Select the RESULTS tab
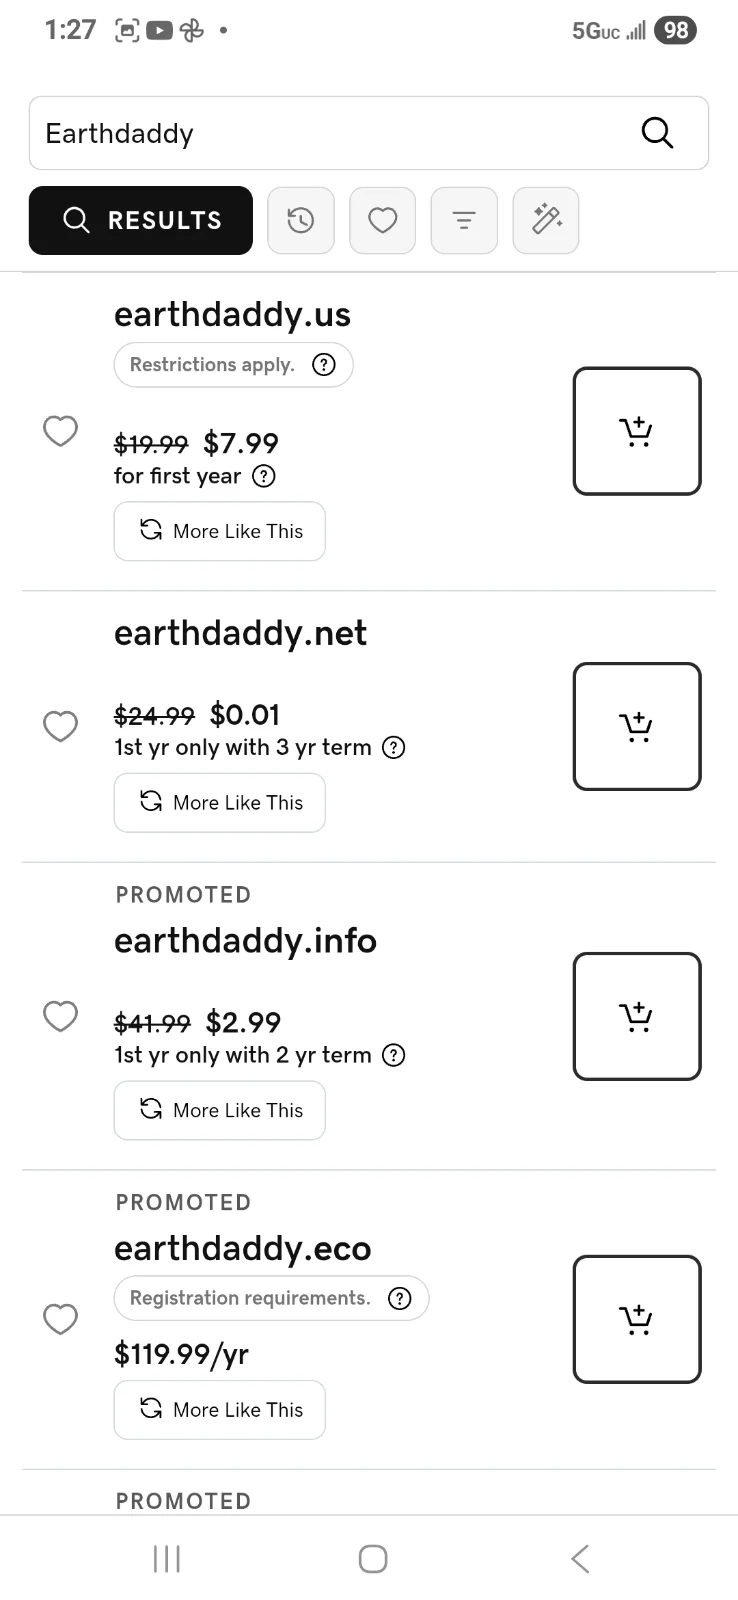The width and height of the screenshot is (738, 1600). pos(141,220)
